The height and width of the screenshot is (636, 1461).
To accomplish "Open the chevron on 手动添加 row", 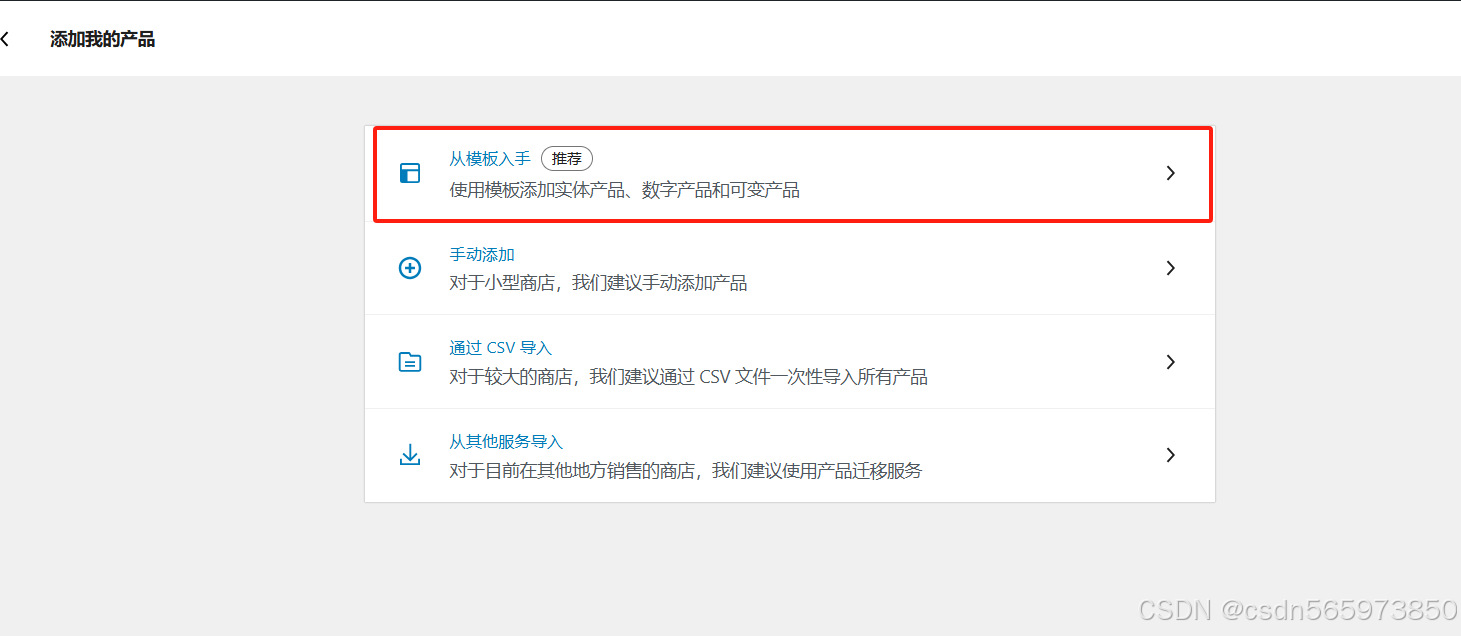I will click(x=1171, y=268).
